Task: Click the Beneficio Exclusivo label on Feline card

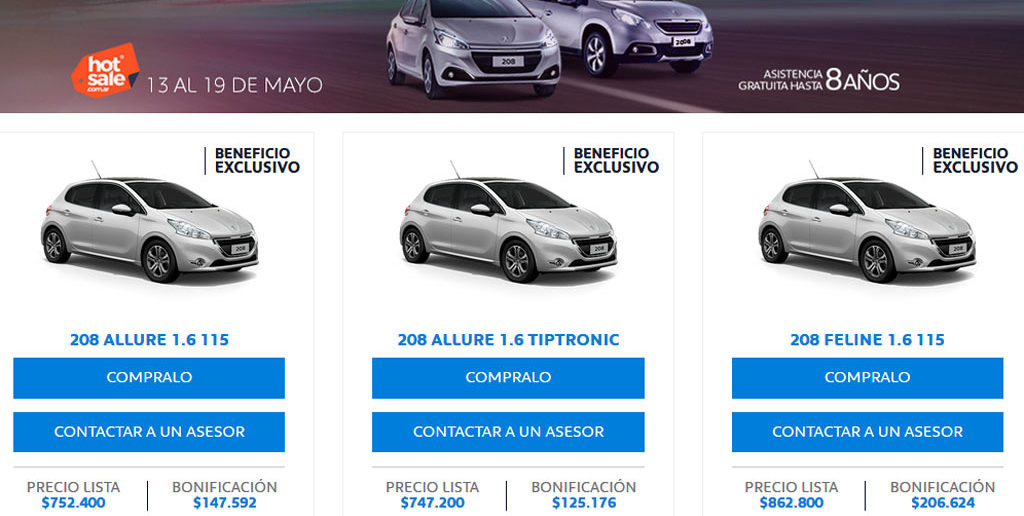Action: pyautogui.click(x=975, y=160)
